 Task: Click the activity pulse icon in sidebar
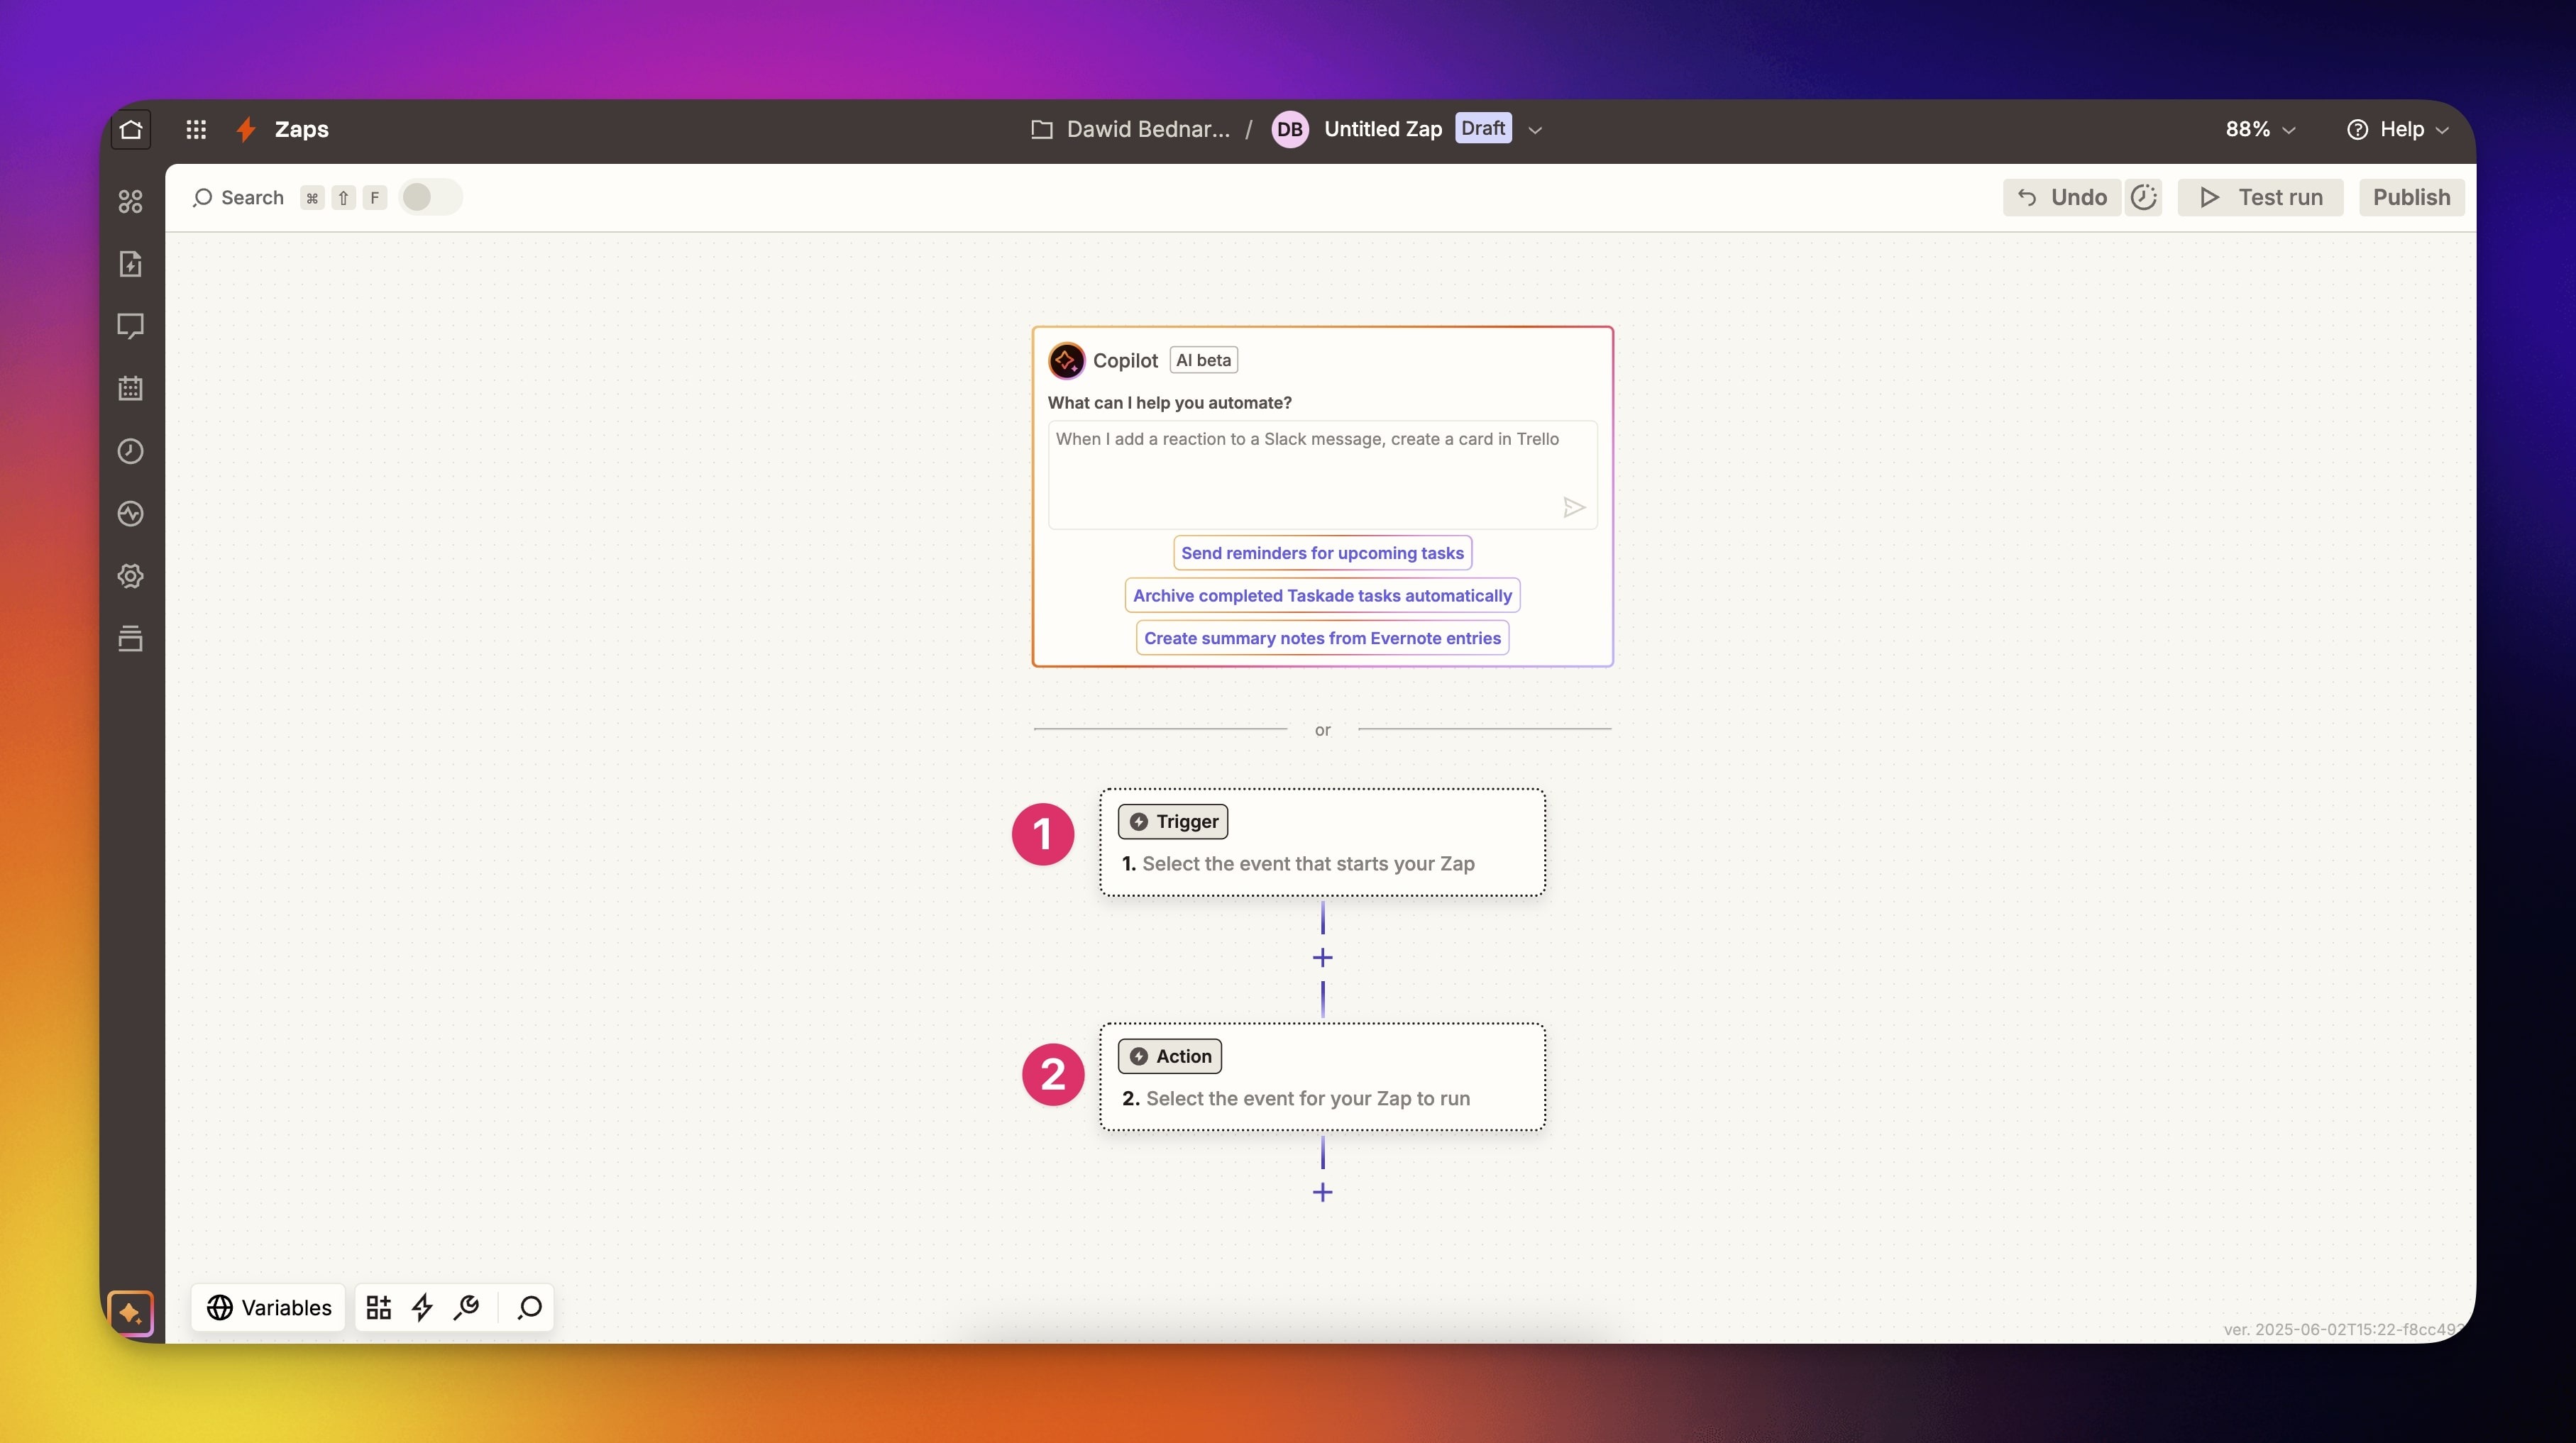(x=131, y=513)
